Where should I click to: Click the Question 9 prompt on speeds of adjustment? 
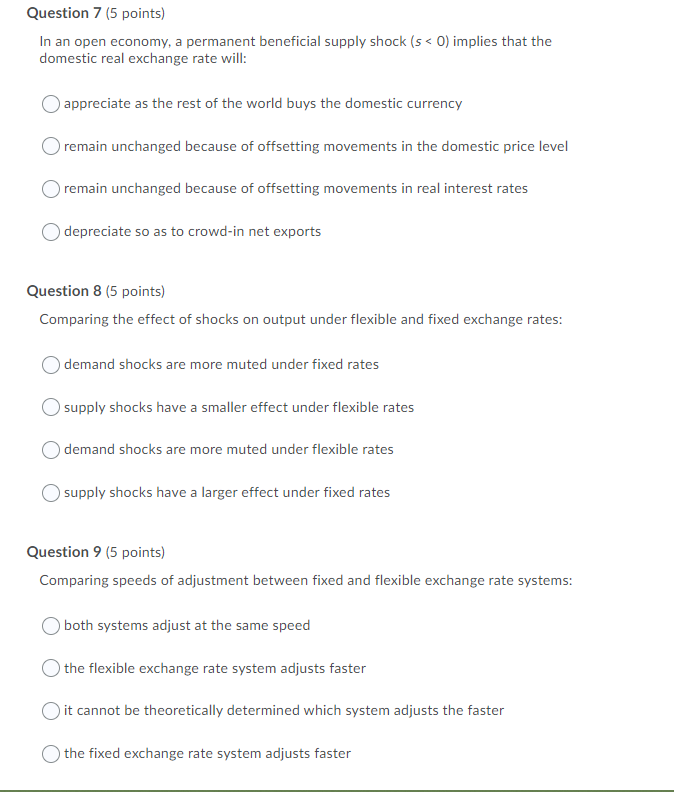point(306,580)
